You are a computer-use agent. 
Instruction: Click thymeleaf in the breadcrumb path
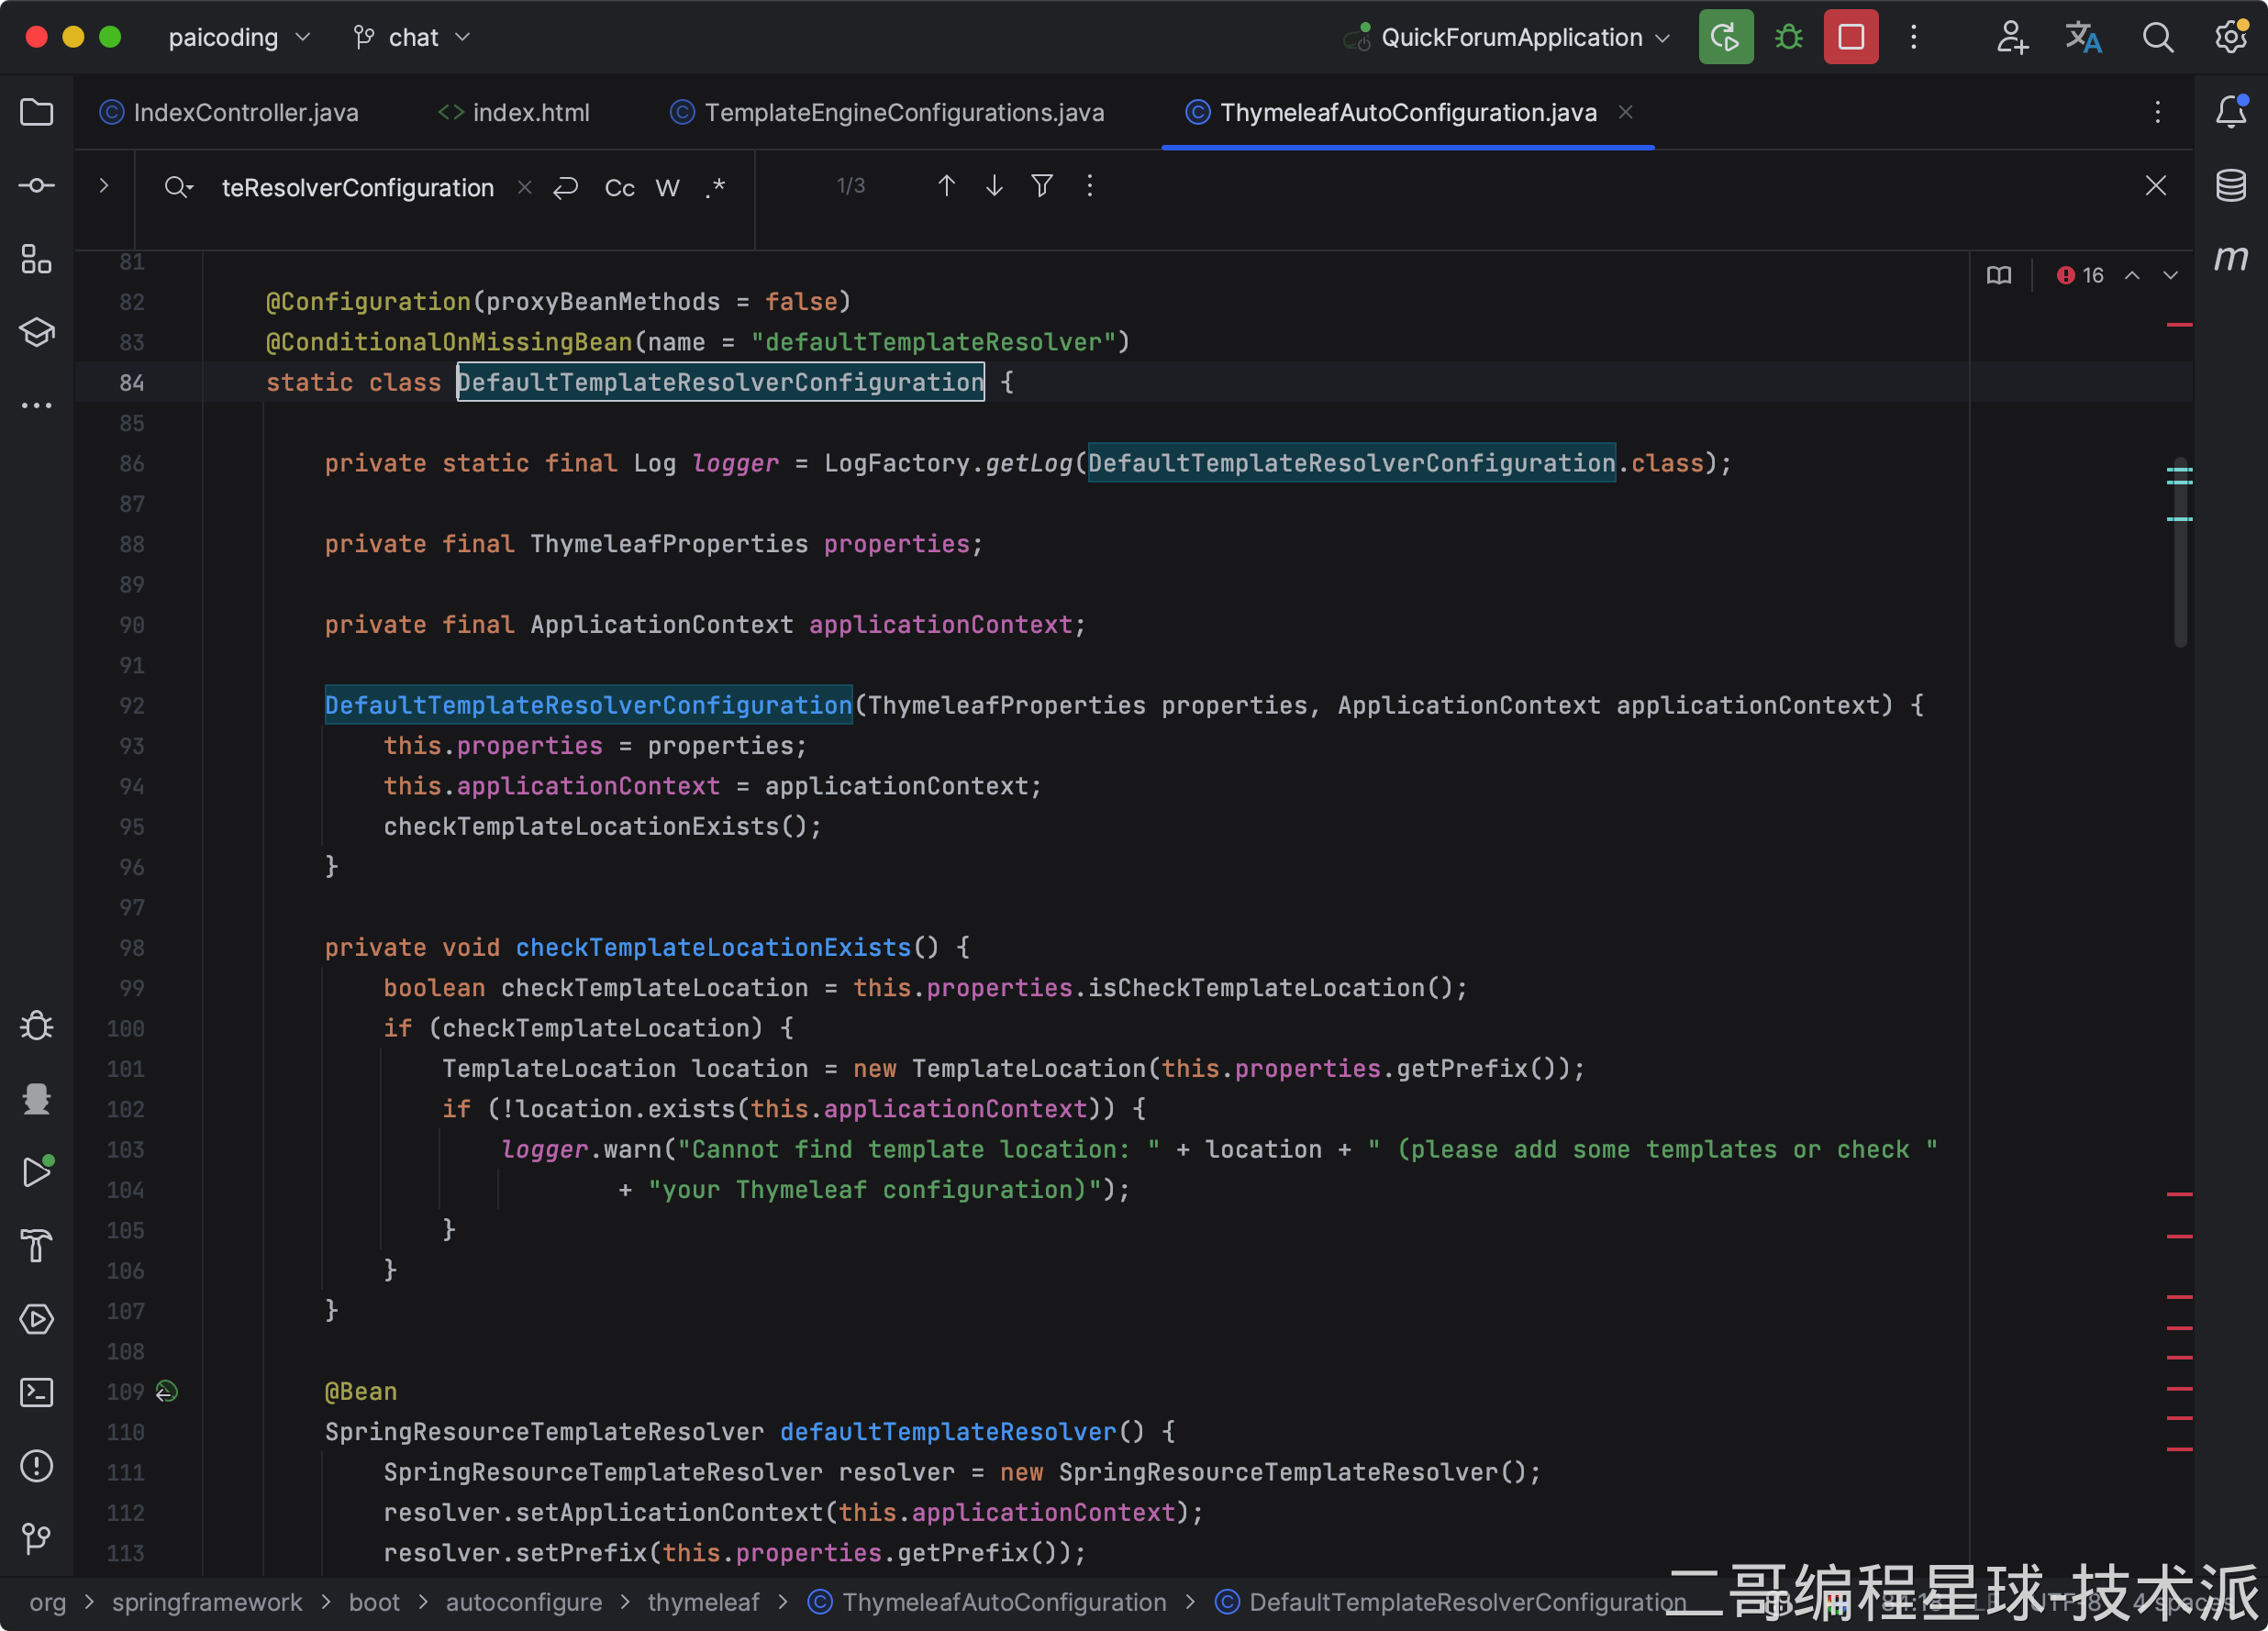[x=703, y=1603]
